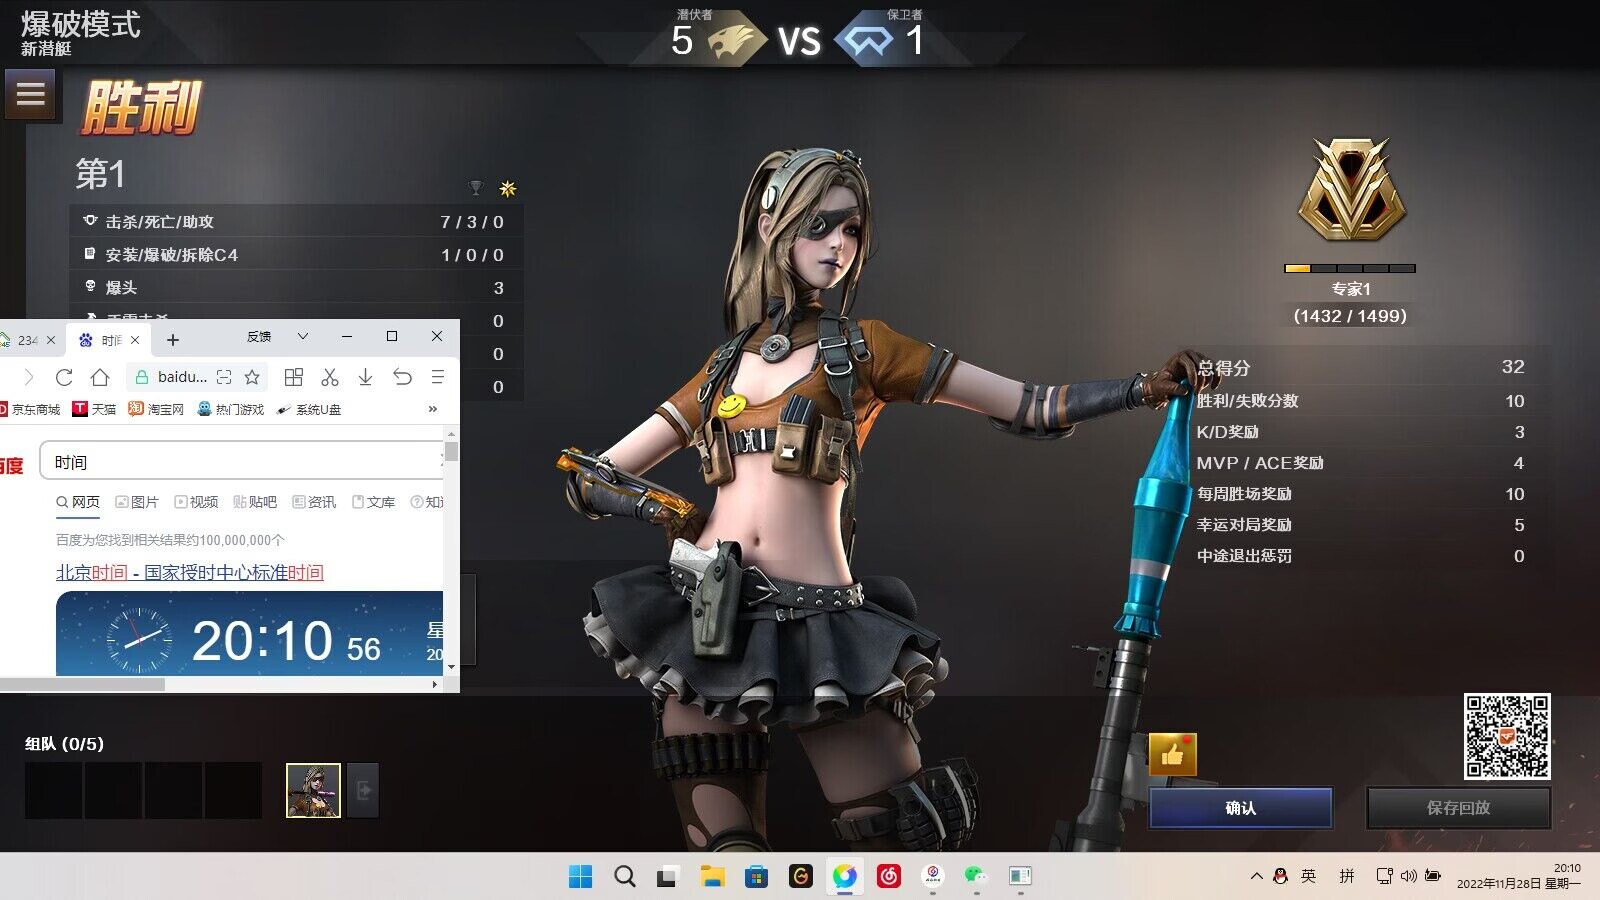
Task: Click the MVP / ACE奖励 row
Action: click(1361, 463)
